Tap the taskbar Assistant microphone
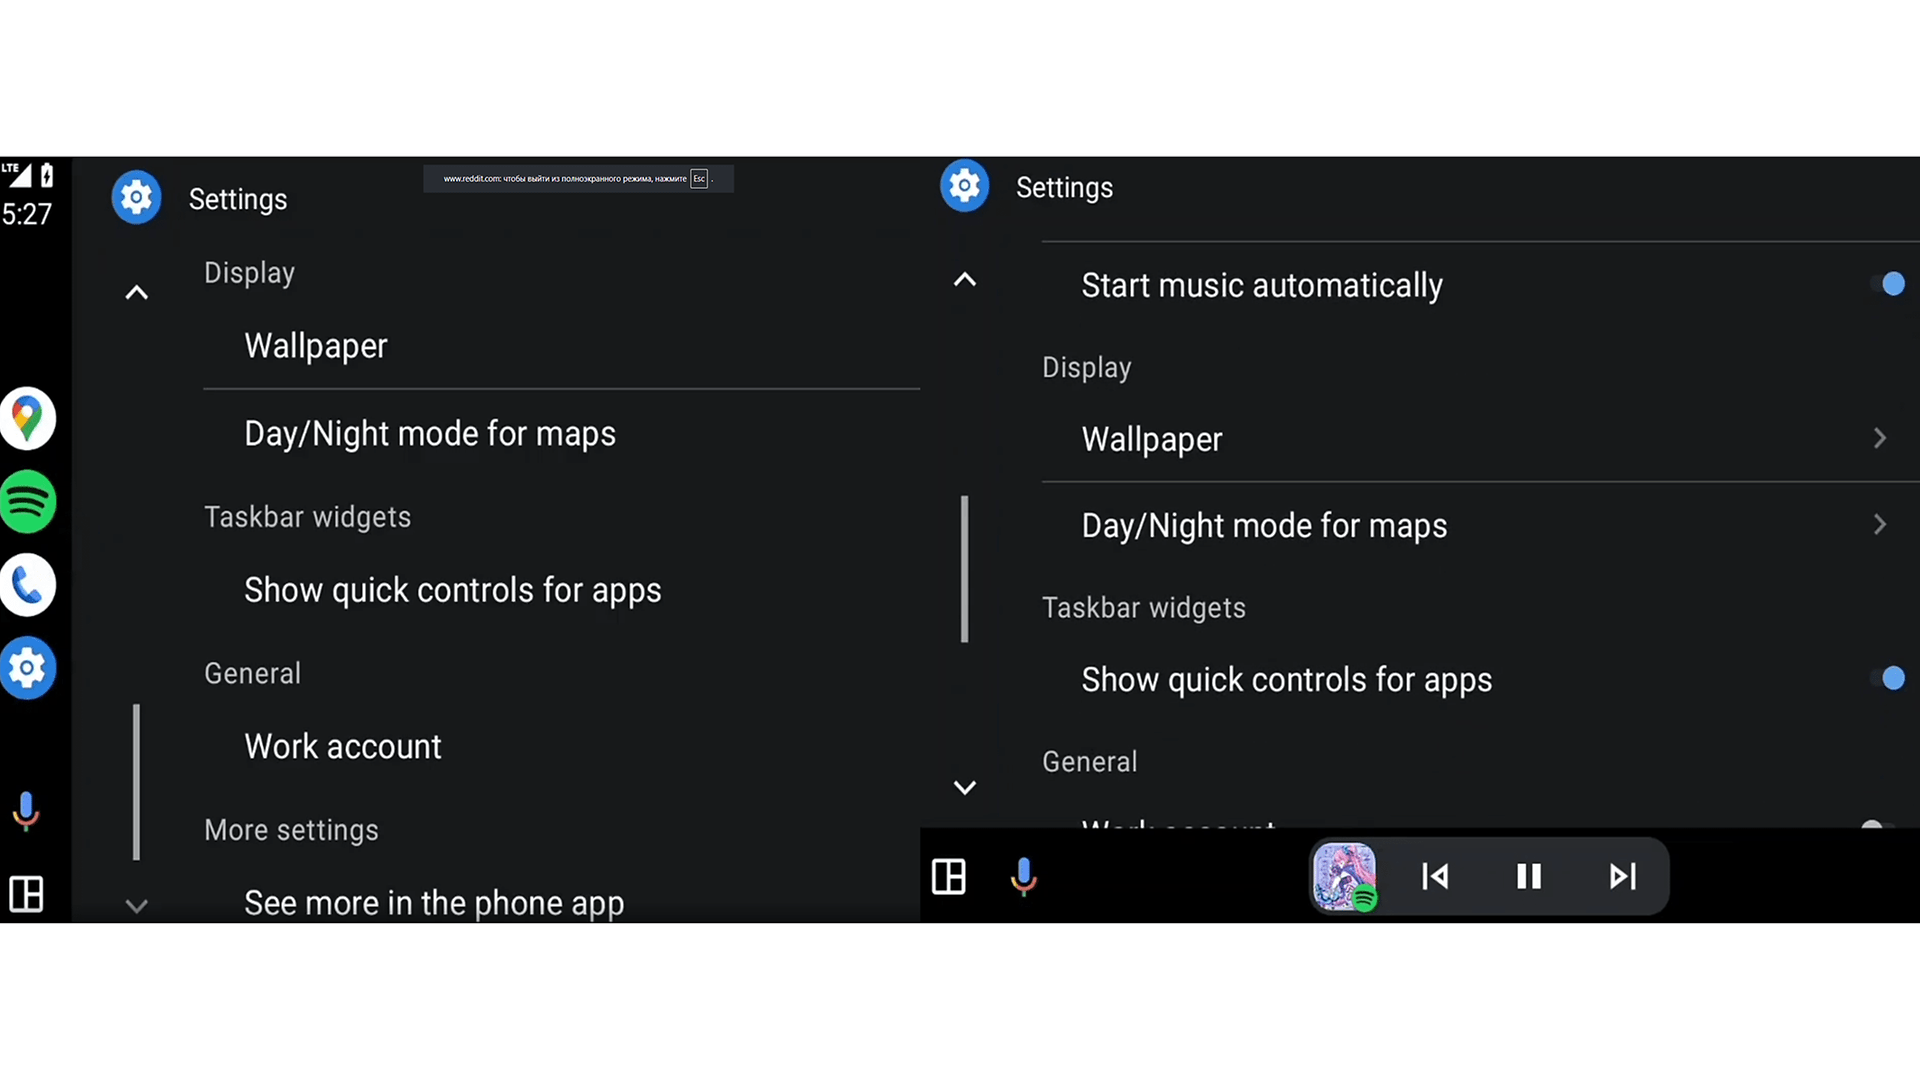Viewport: 1920px width, 1080px height. pos(1023,877)
